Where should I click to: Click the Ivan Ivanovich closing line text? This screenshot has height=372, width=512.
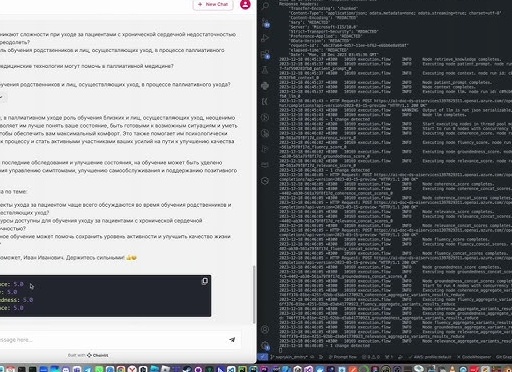tap(68, 258)
